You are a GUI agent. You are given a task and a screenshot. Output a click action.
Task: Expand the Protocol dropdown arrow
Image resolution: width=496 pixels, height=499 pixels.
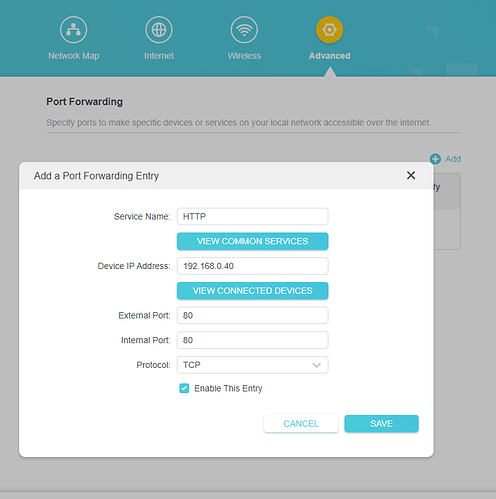(x=316, y=365)
